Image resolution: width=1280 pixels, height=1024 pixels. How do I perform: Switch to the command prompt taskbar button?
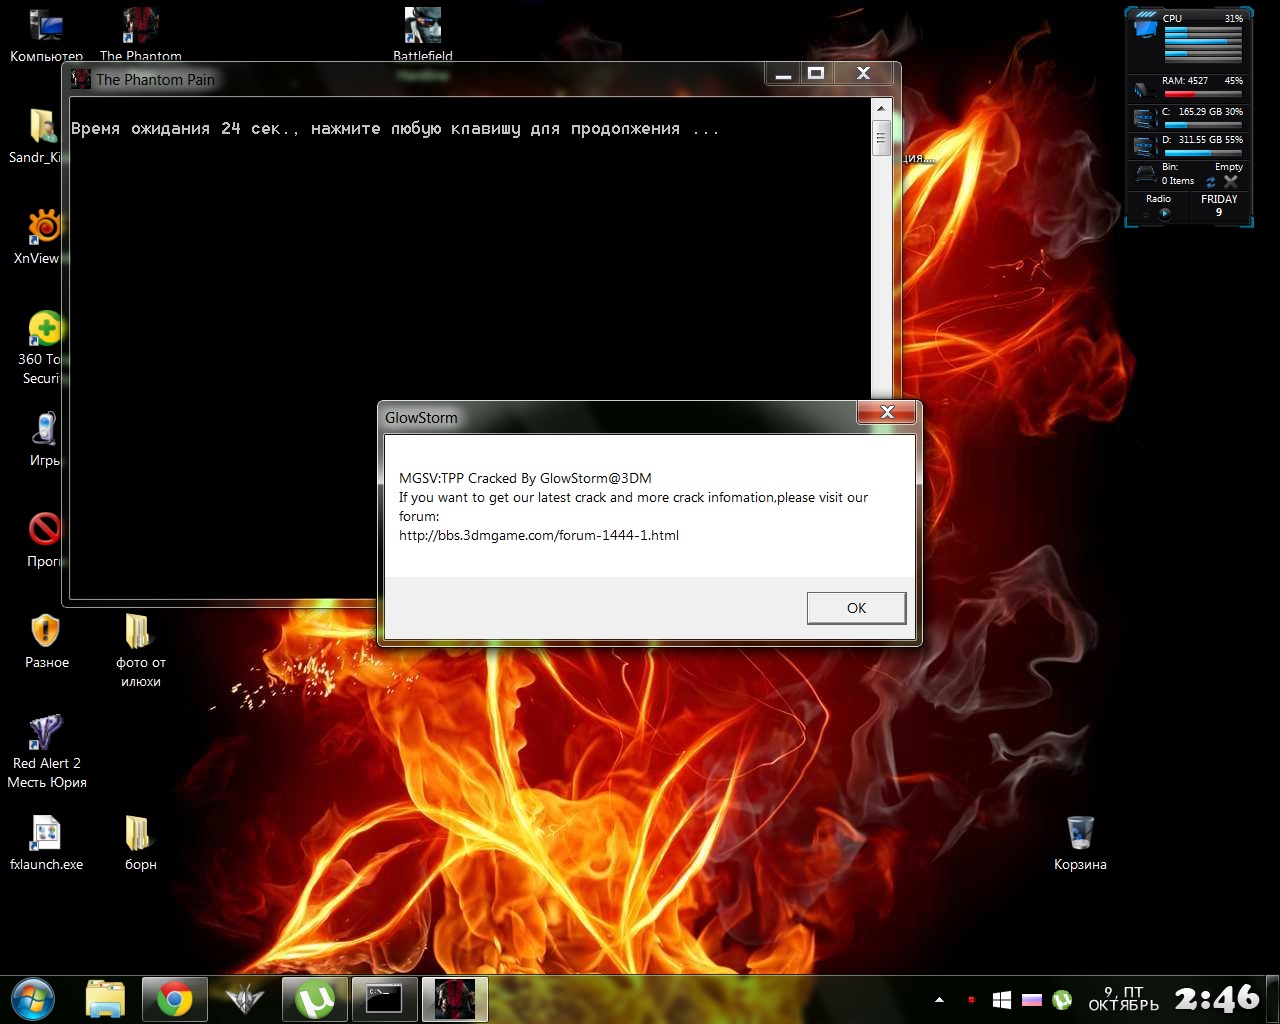[x=385, y=999]
